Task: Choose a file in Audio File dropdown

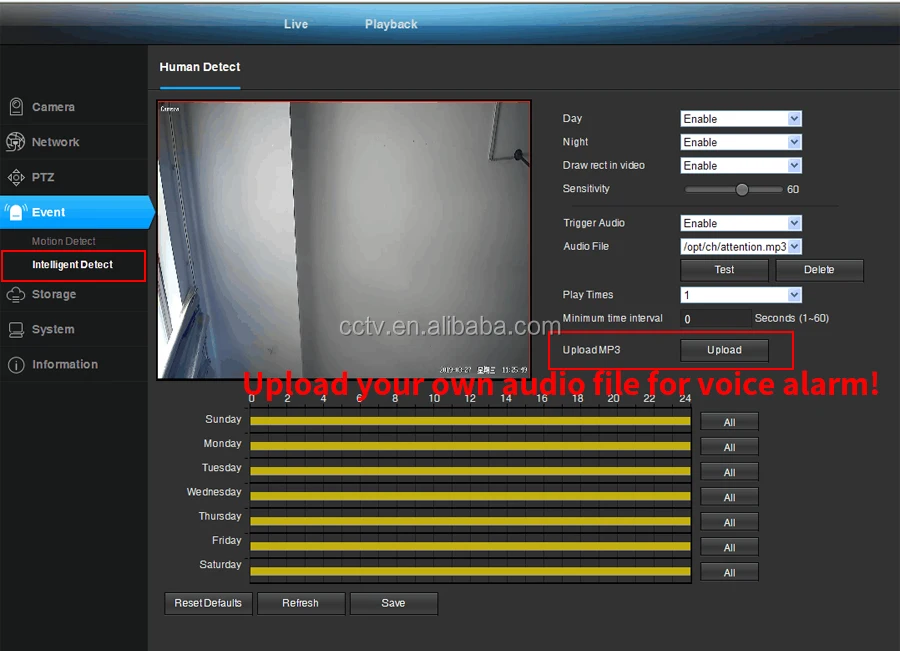Action: (x=741, y=247)
